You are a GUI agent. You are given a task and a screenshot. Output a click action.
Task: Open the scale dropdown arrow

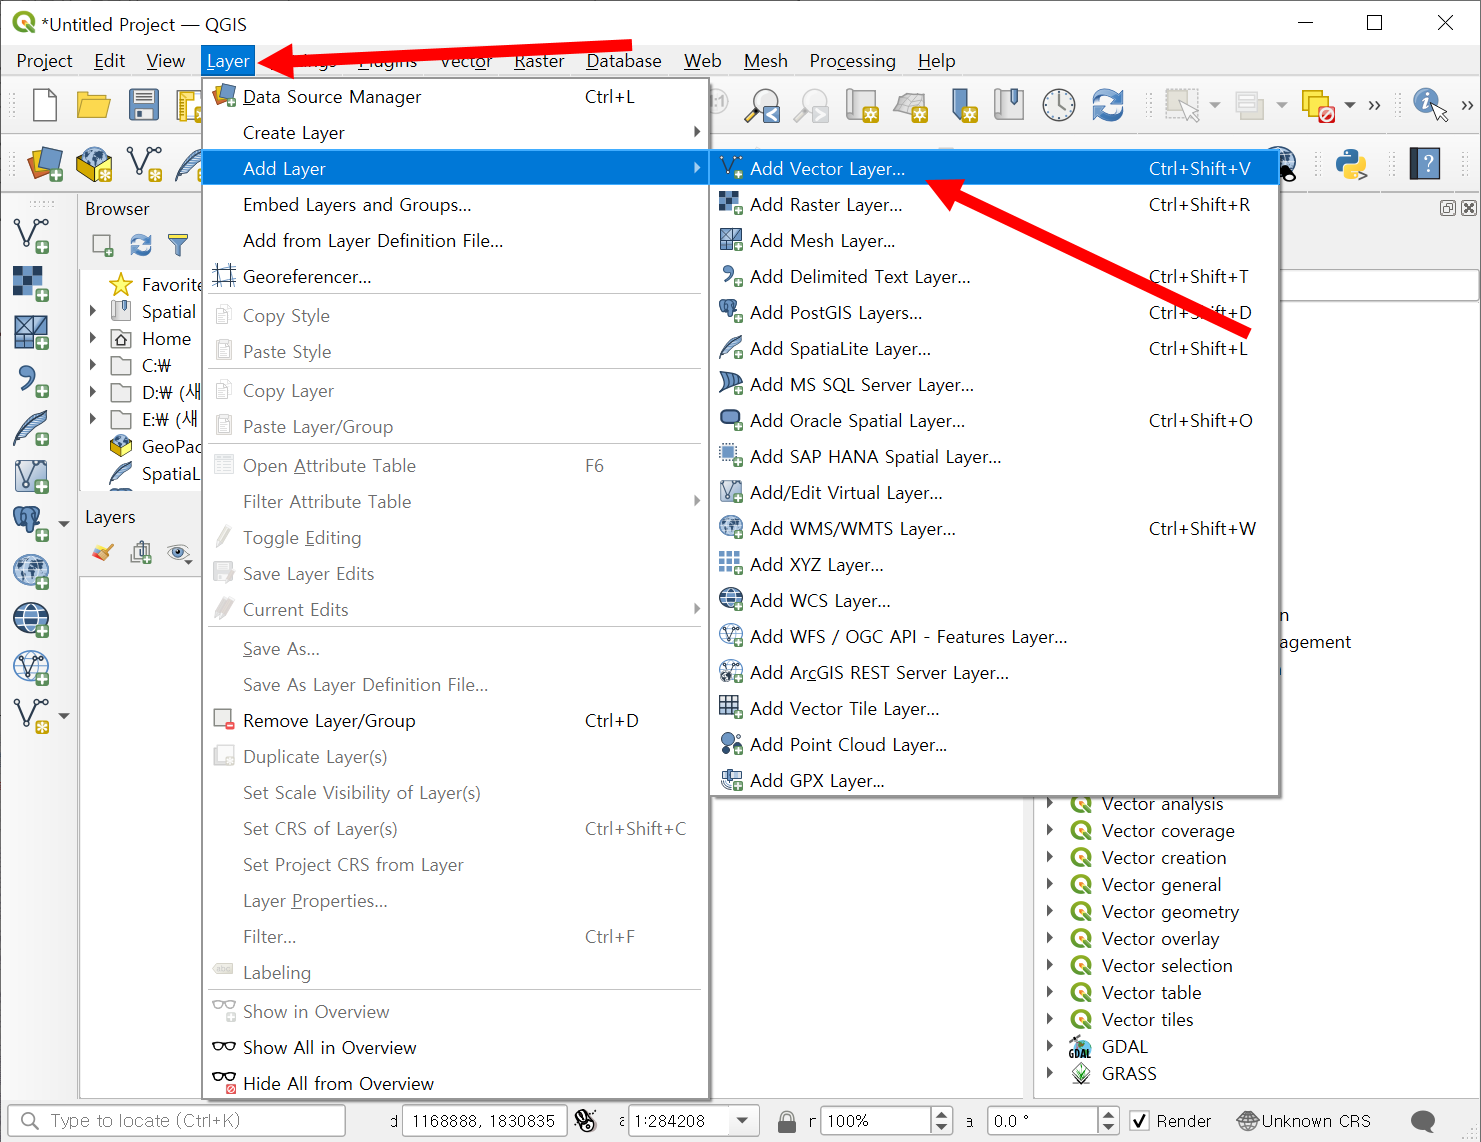click(742, 1121)
